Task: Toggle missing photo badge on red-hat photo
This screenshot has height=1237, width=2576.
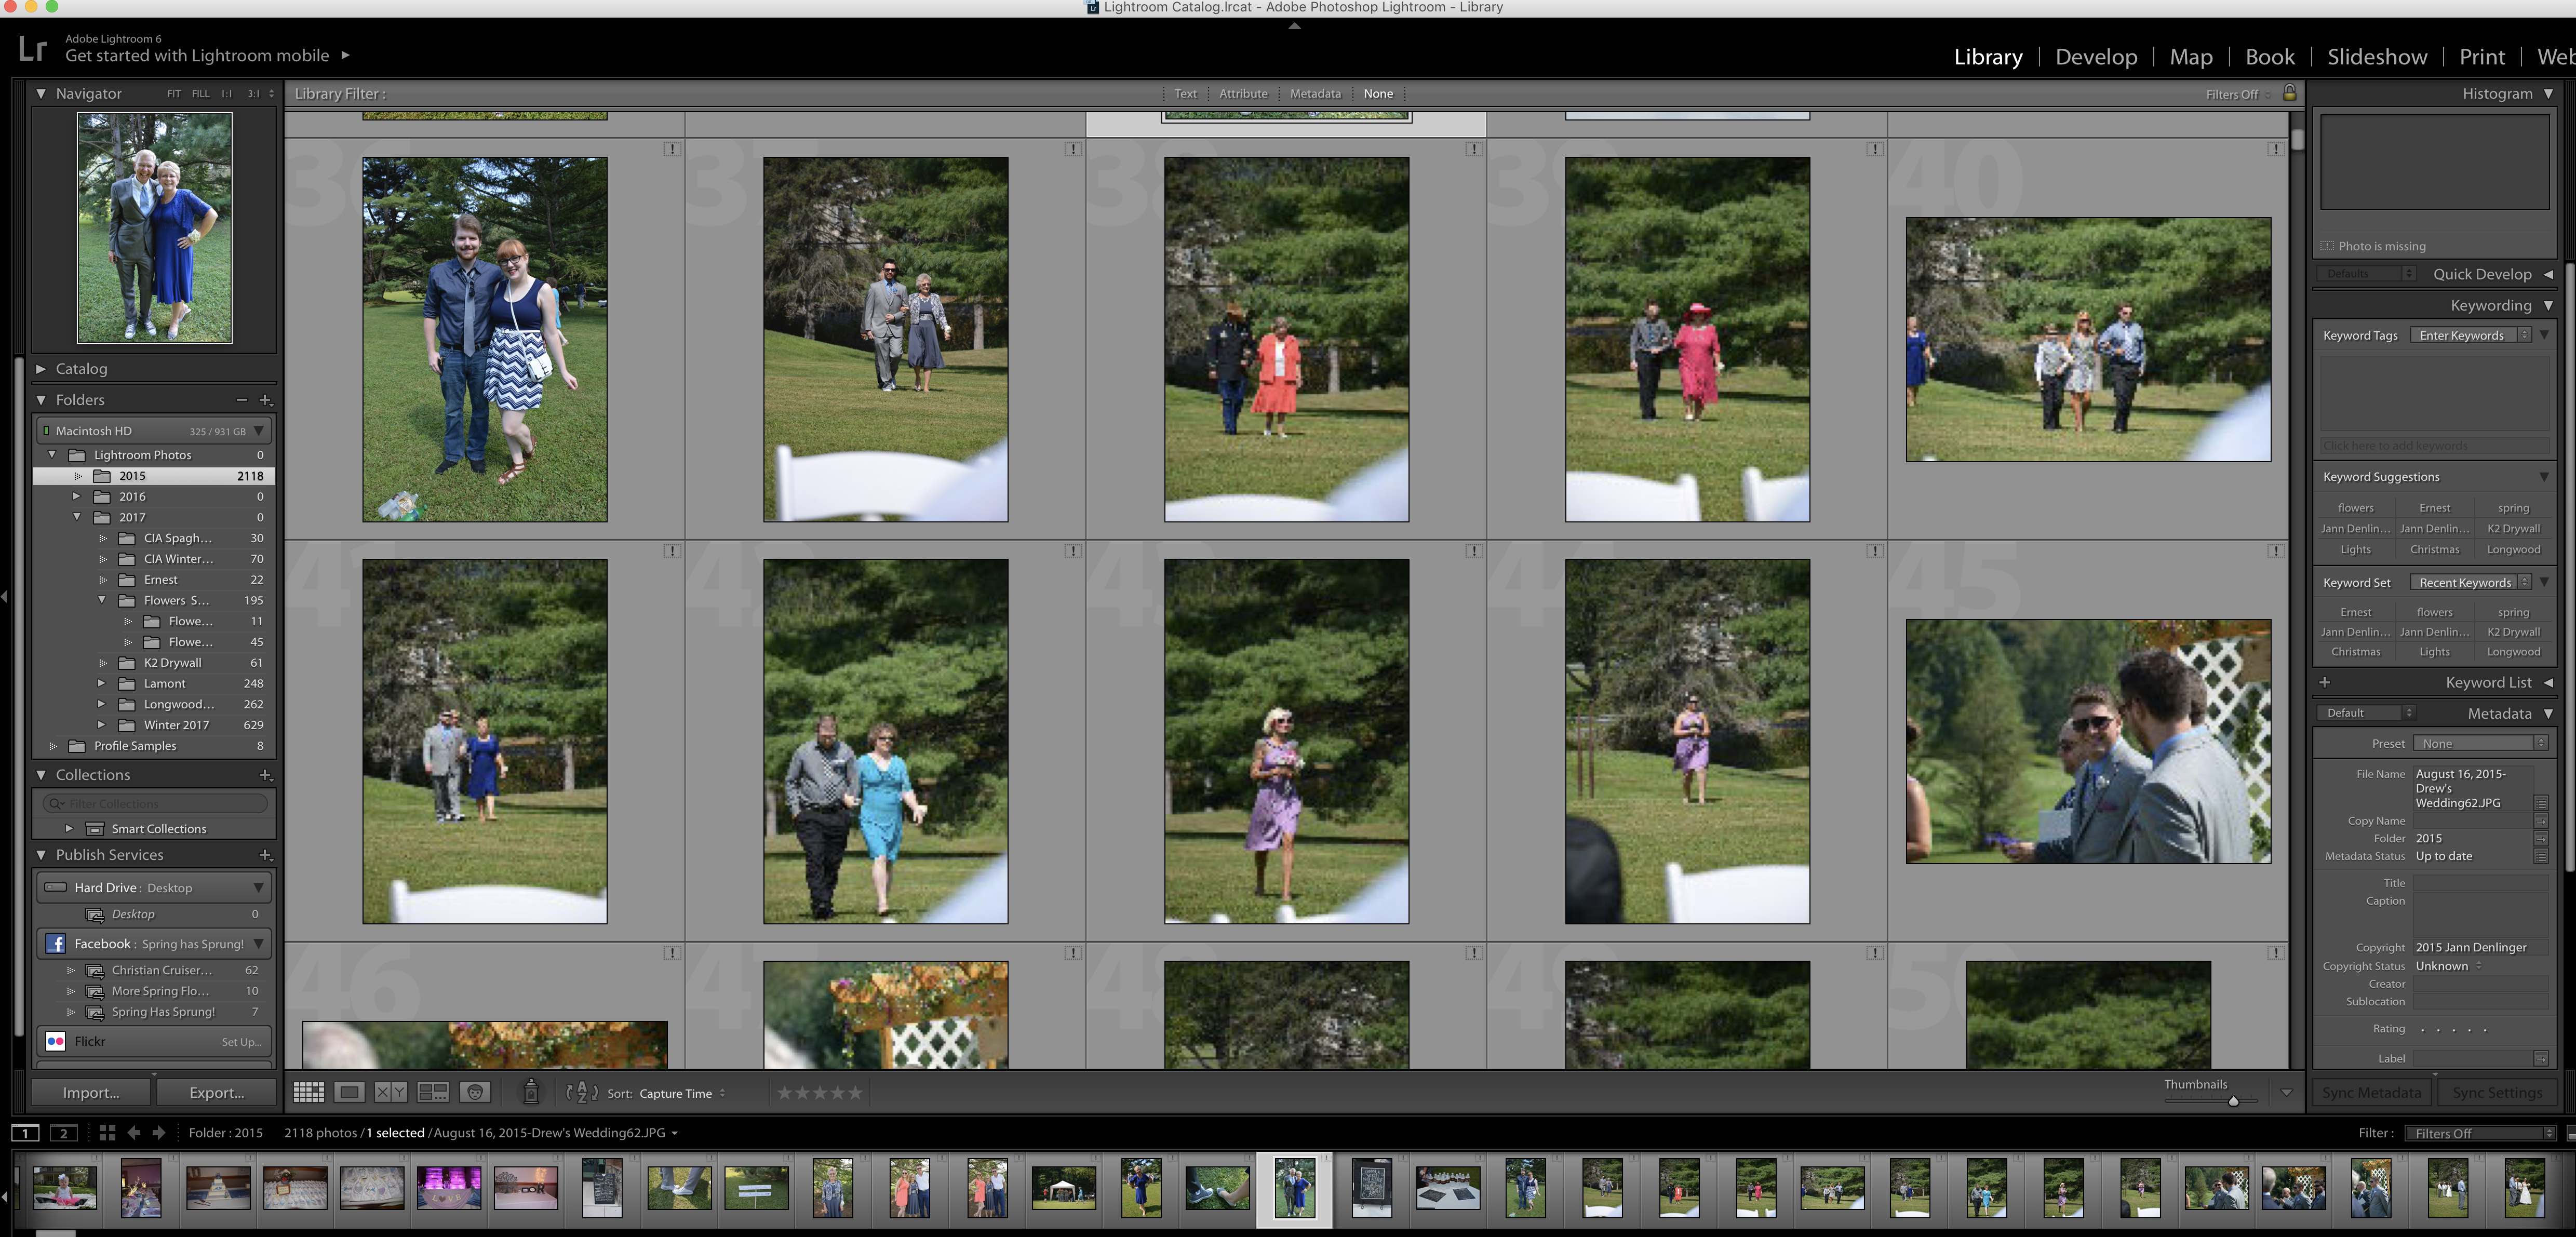Action: click(x=1875, y=149)
